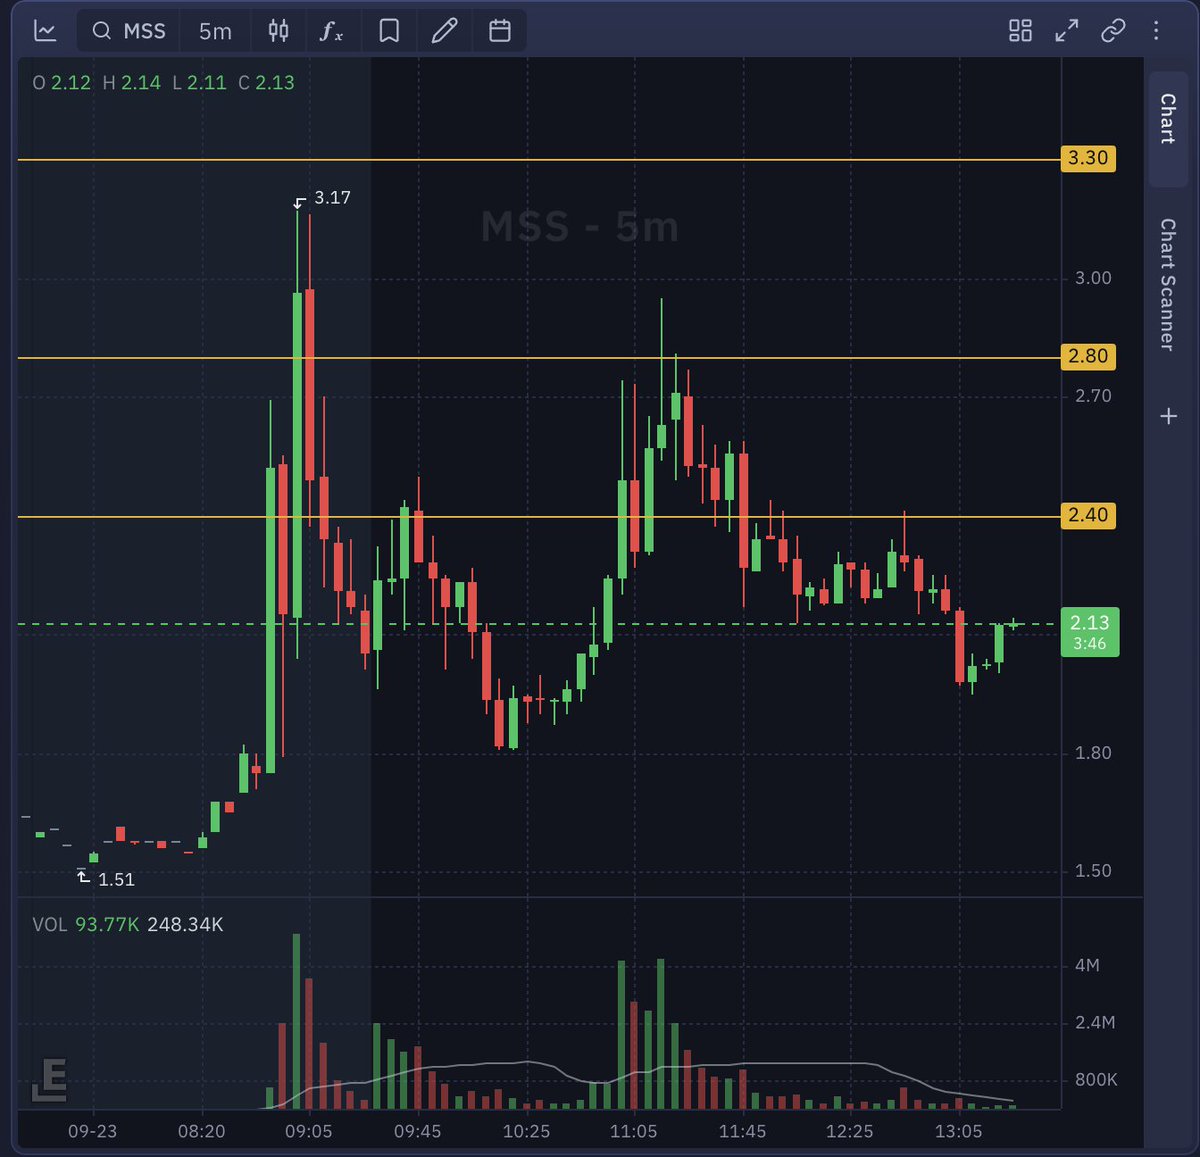Click the bookmark templates icon
Viewport: 1200px width, 1157px height.
[389, 31]
